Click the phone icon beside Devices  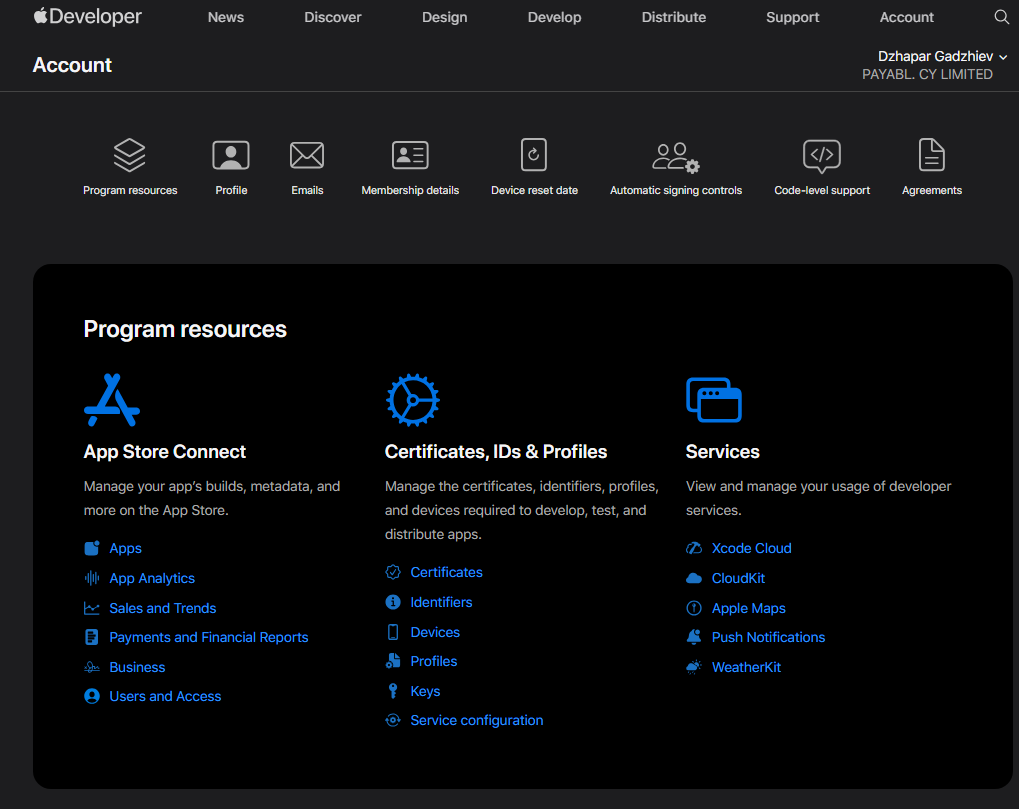(393, 632)
